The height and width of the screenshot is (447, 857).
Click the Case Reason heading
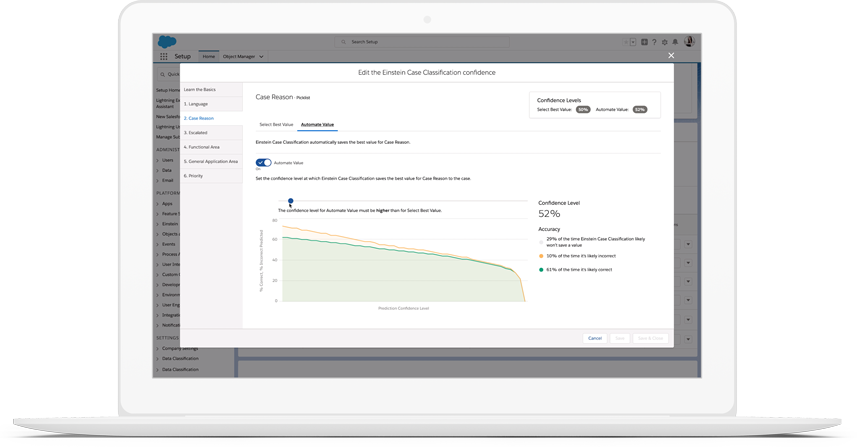click(274, 97)
